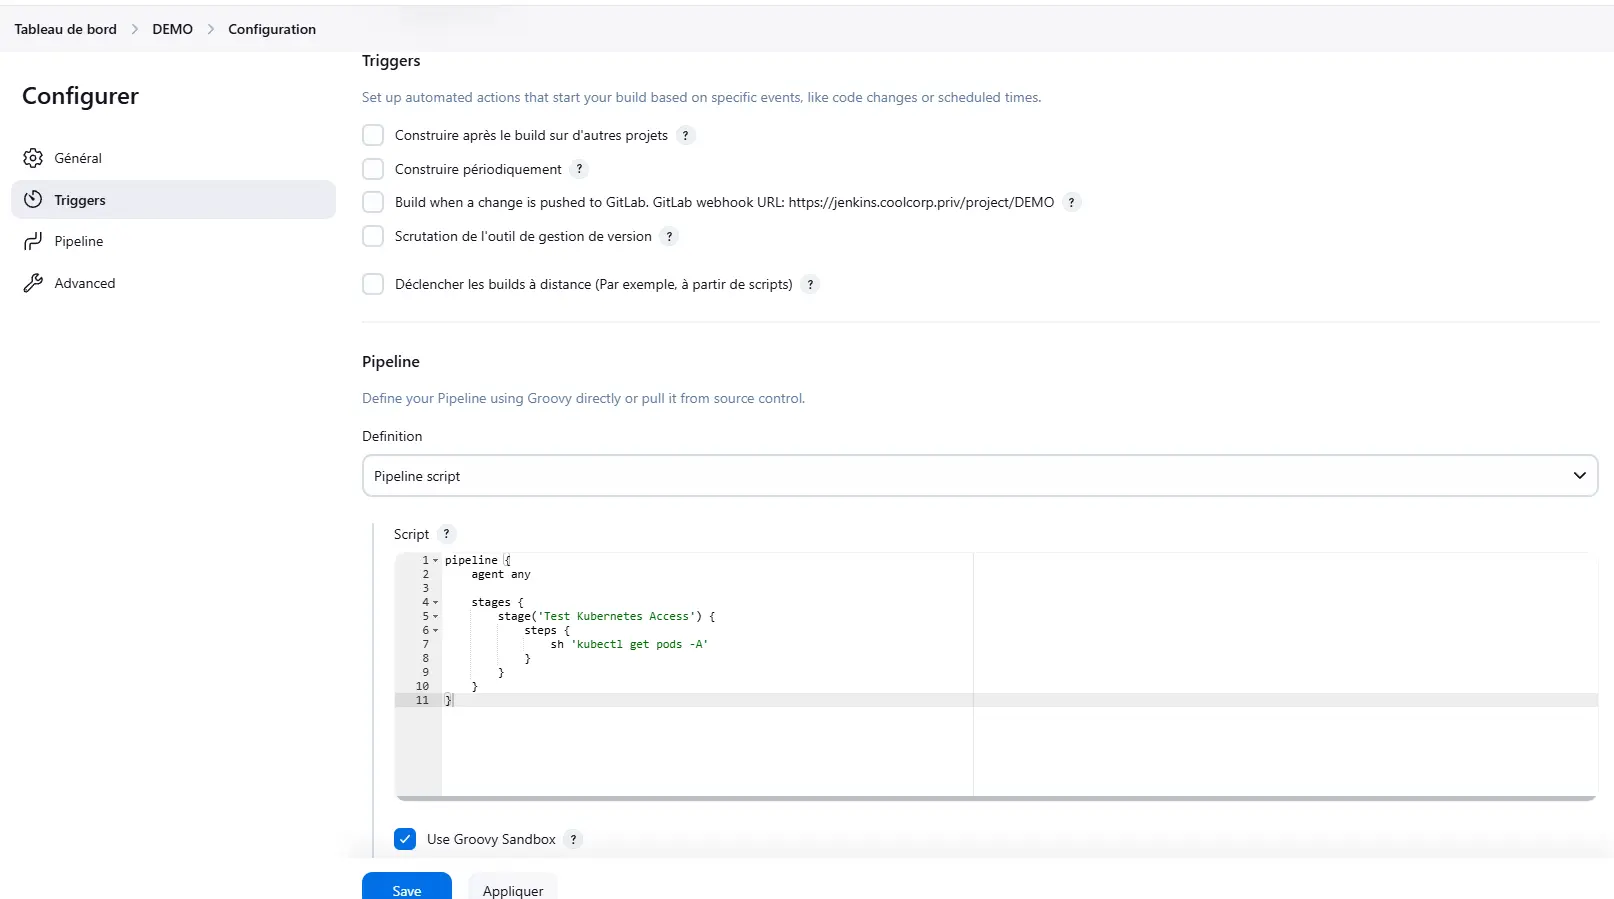The width and height of the screenshot is (1614, 899).
Task: Enable Construire après le build sur d'autres projets
Action: pyautogui.click(x=373, y=135)
